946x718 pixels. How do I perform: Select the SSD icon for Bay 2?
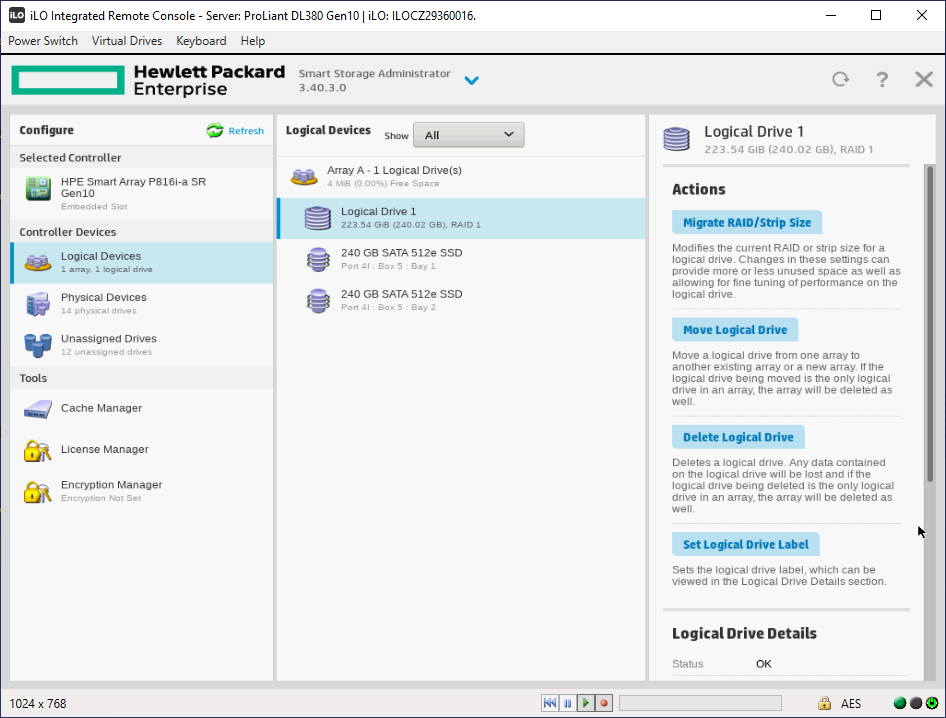[318, 300]
